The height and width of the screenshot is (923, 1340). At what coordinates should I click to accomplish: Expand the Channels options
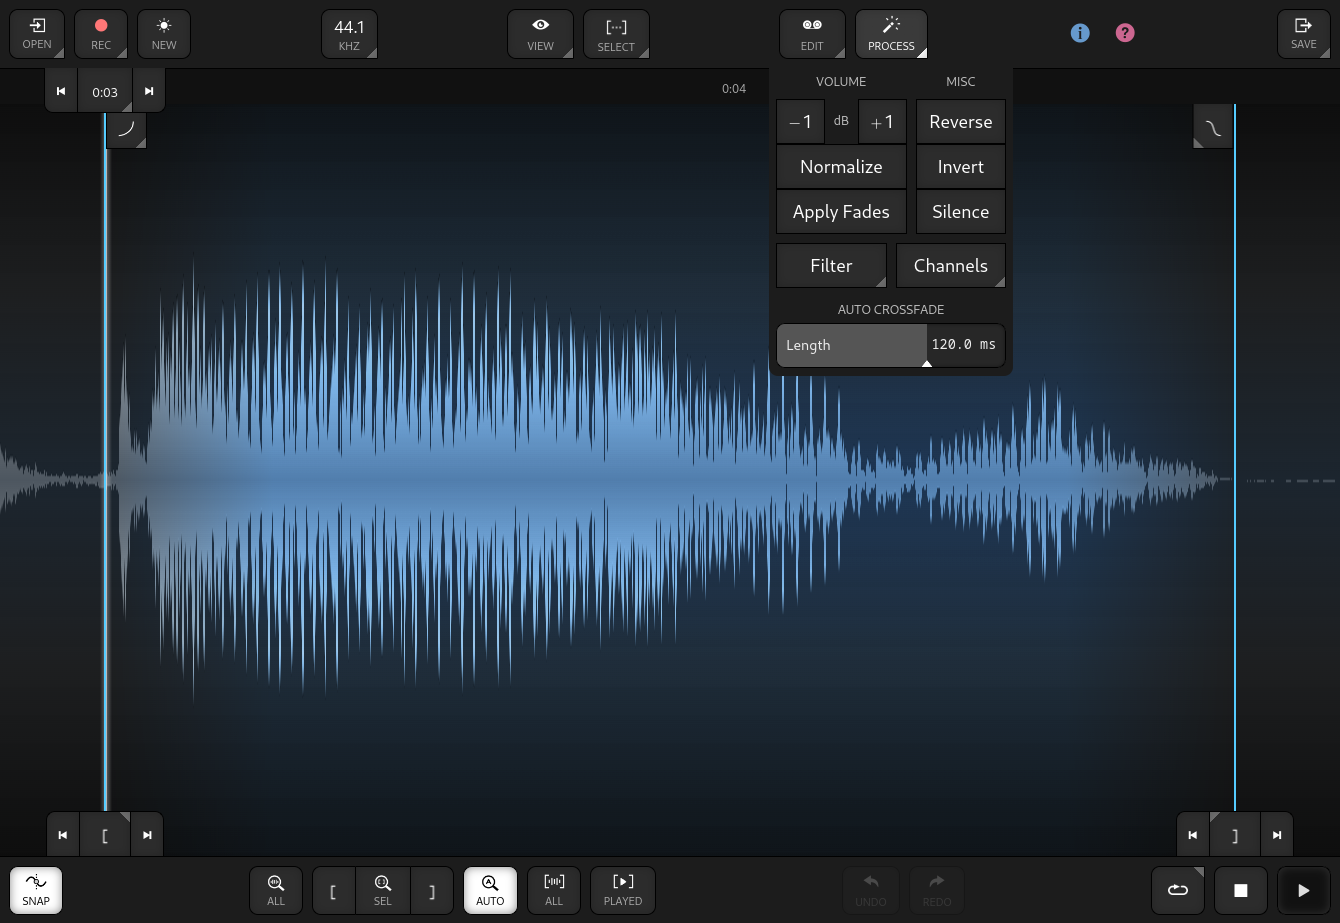tap(951, 266)
